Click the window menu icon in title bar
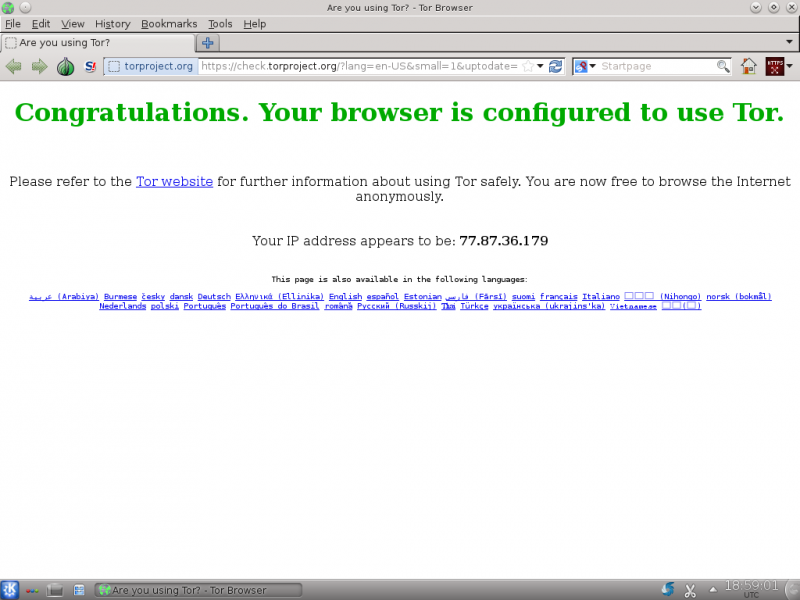 pos(8,7)
